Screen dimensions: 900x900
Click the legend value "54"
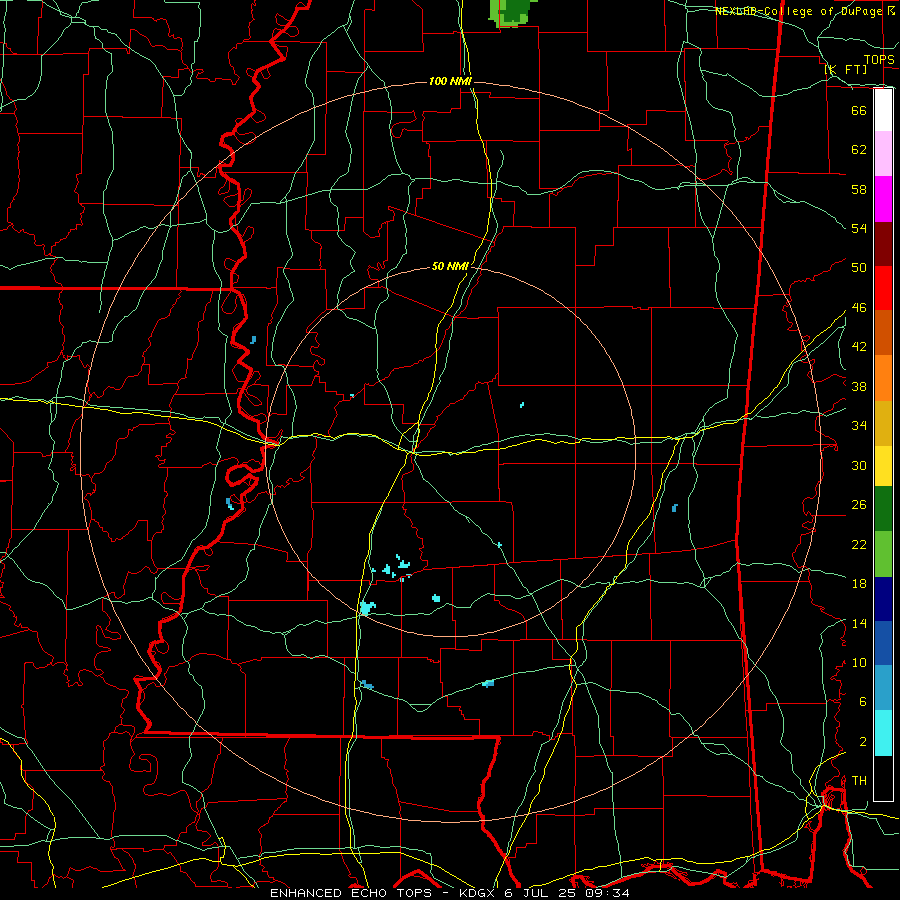point(859,228)
